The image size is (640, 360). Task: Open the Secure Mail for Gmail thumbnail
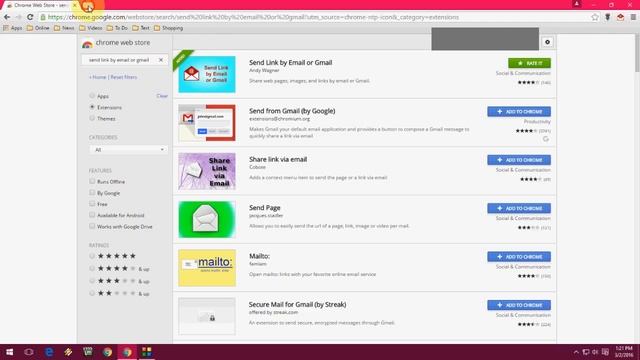tap(207, 316)
